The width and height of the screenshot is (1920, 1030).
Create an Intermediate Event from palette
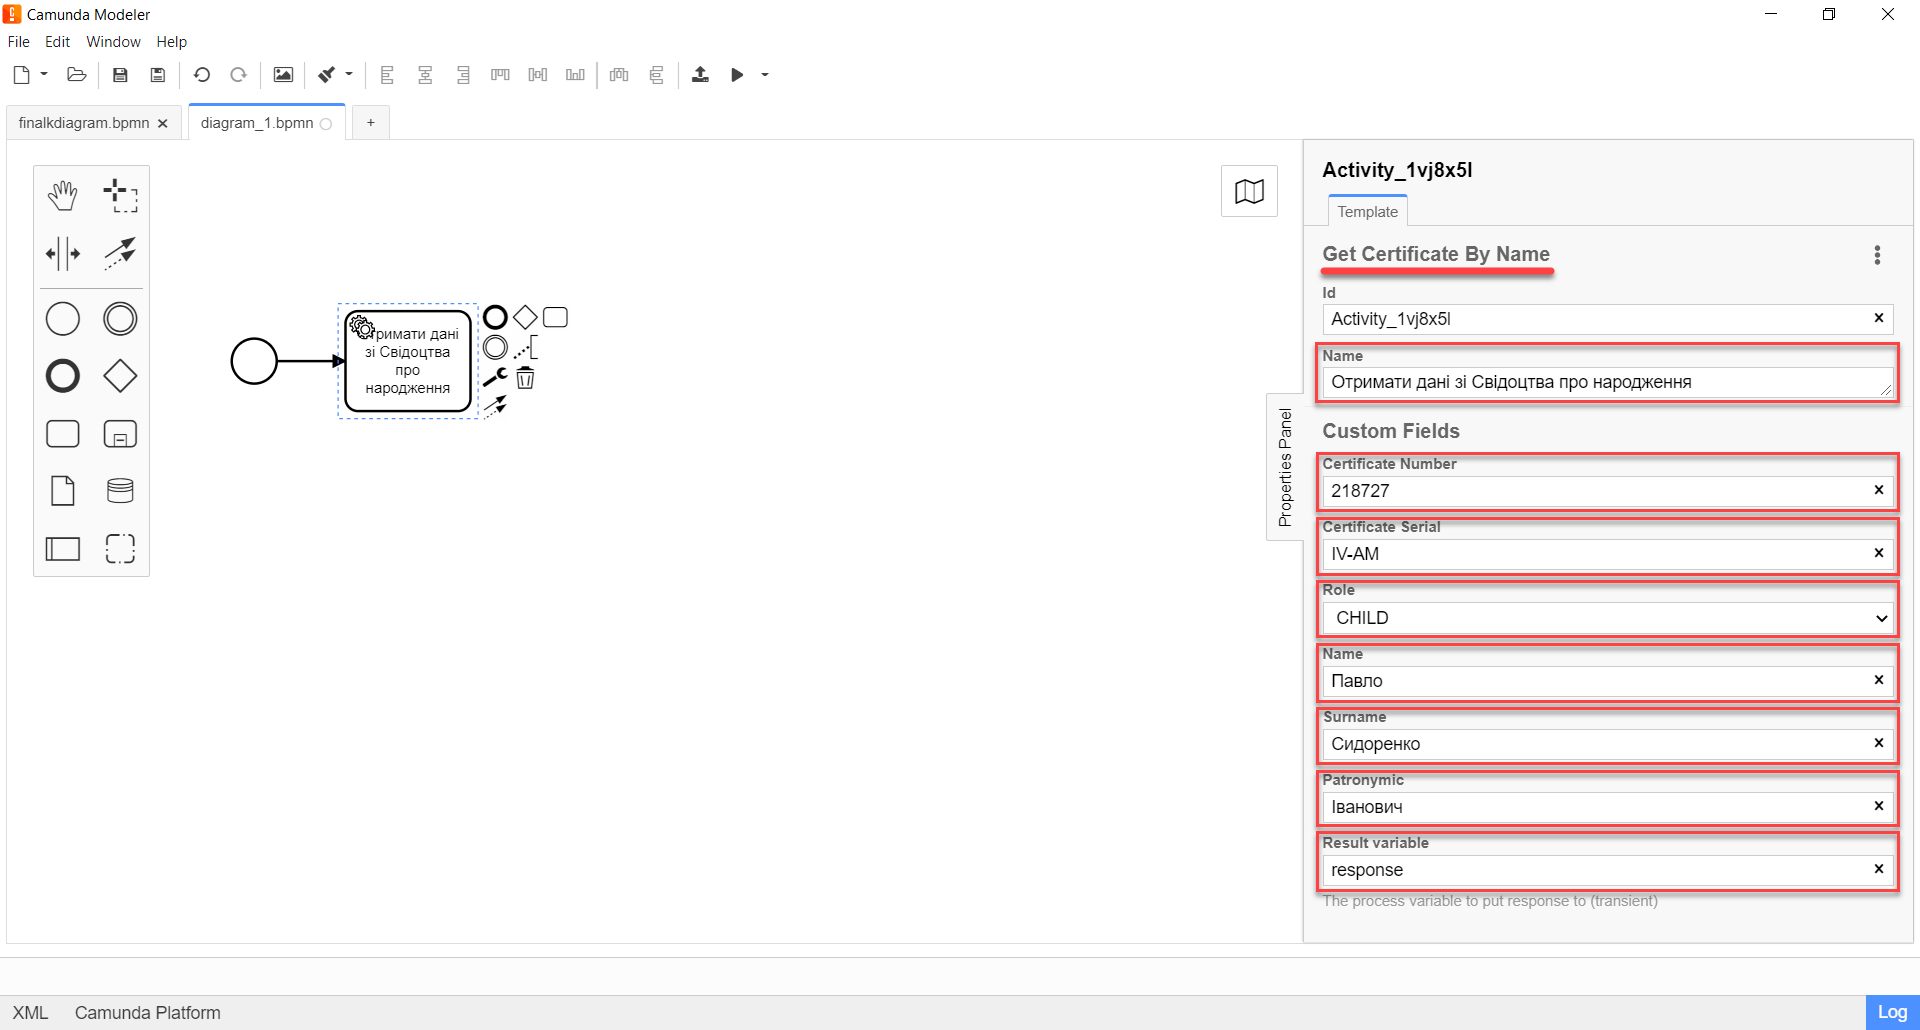pyautogui.click(x=120, y=319)
